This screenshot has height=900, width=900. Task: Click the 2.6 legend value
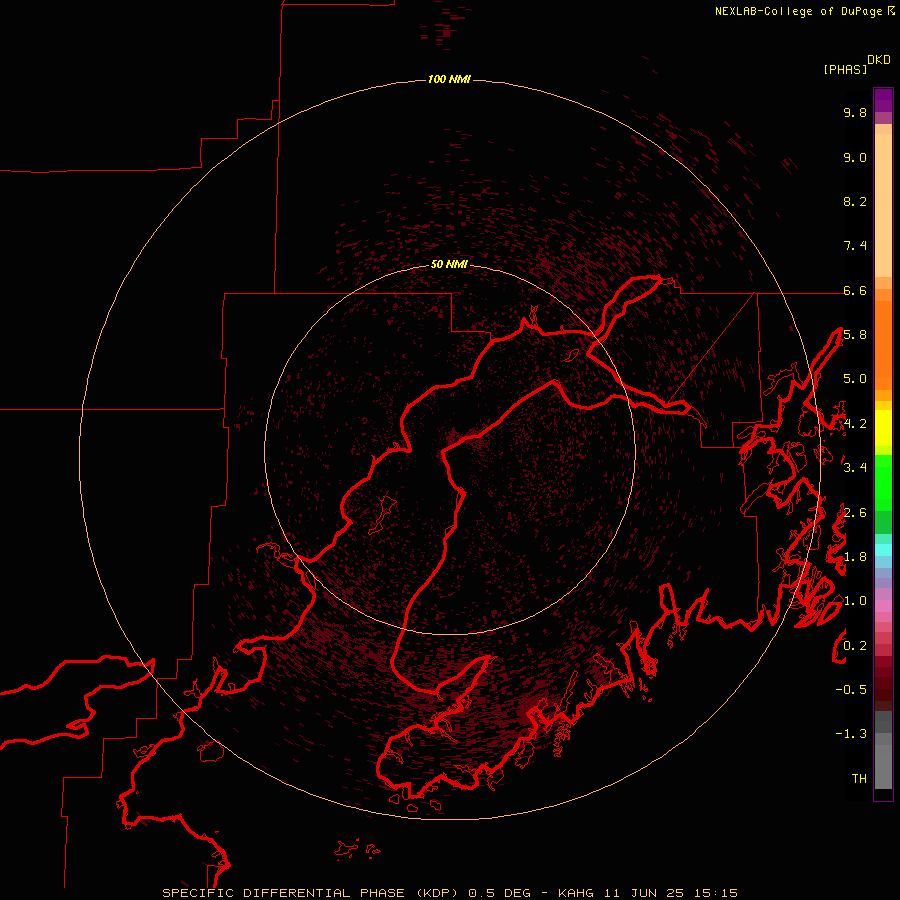(x=855, y=513)
